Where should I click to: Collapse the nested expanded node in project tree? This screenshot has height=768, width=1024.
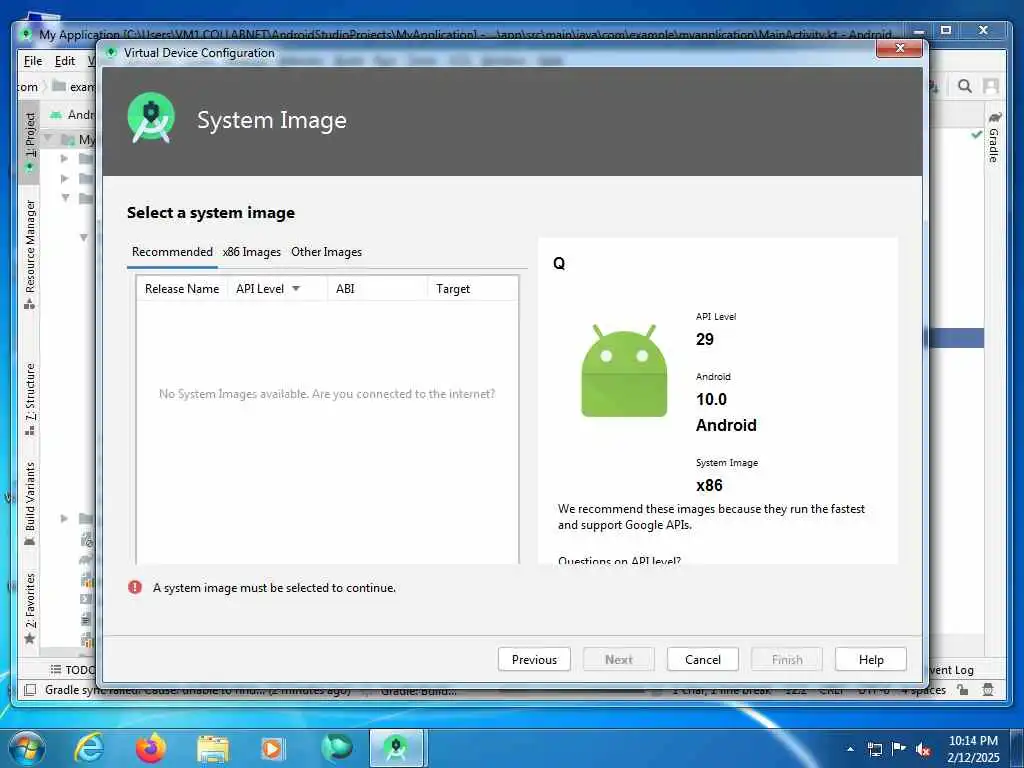[84, 238]
